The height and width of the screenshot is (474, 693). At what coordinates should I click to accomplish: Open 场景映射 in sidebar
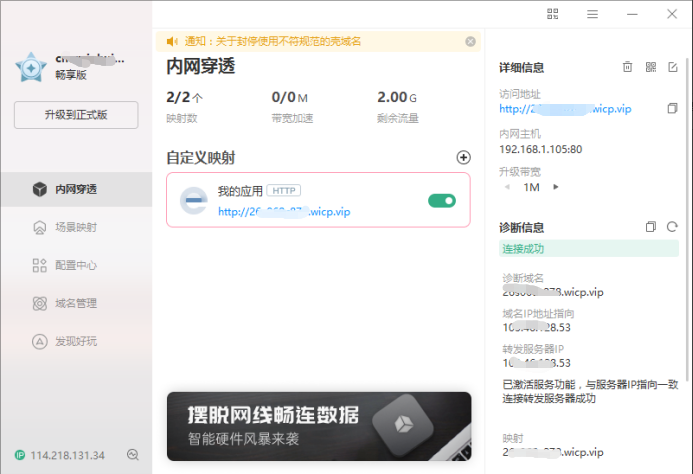pyautogui.click(x=76, y=227)
